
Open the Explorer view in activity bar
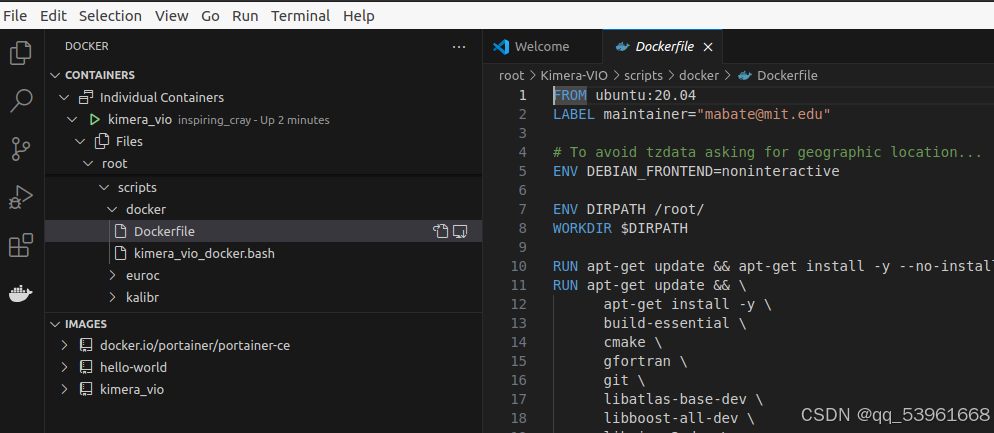(21, 53)
